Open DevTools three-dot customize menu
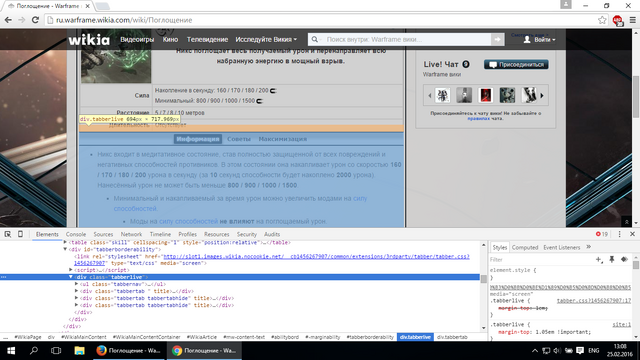This screenshot has height=360, width=640. coord(619,234)
